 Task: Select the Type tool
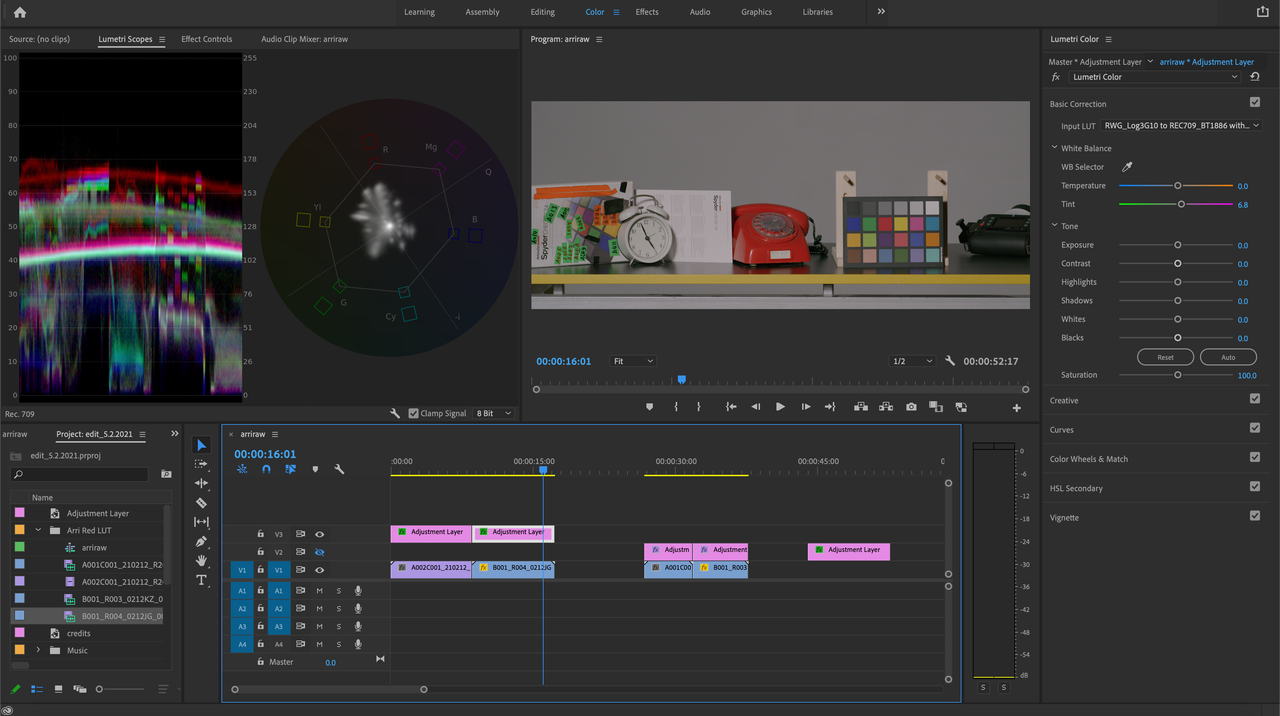tap(201, 580)
